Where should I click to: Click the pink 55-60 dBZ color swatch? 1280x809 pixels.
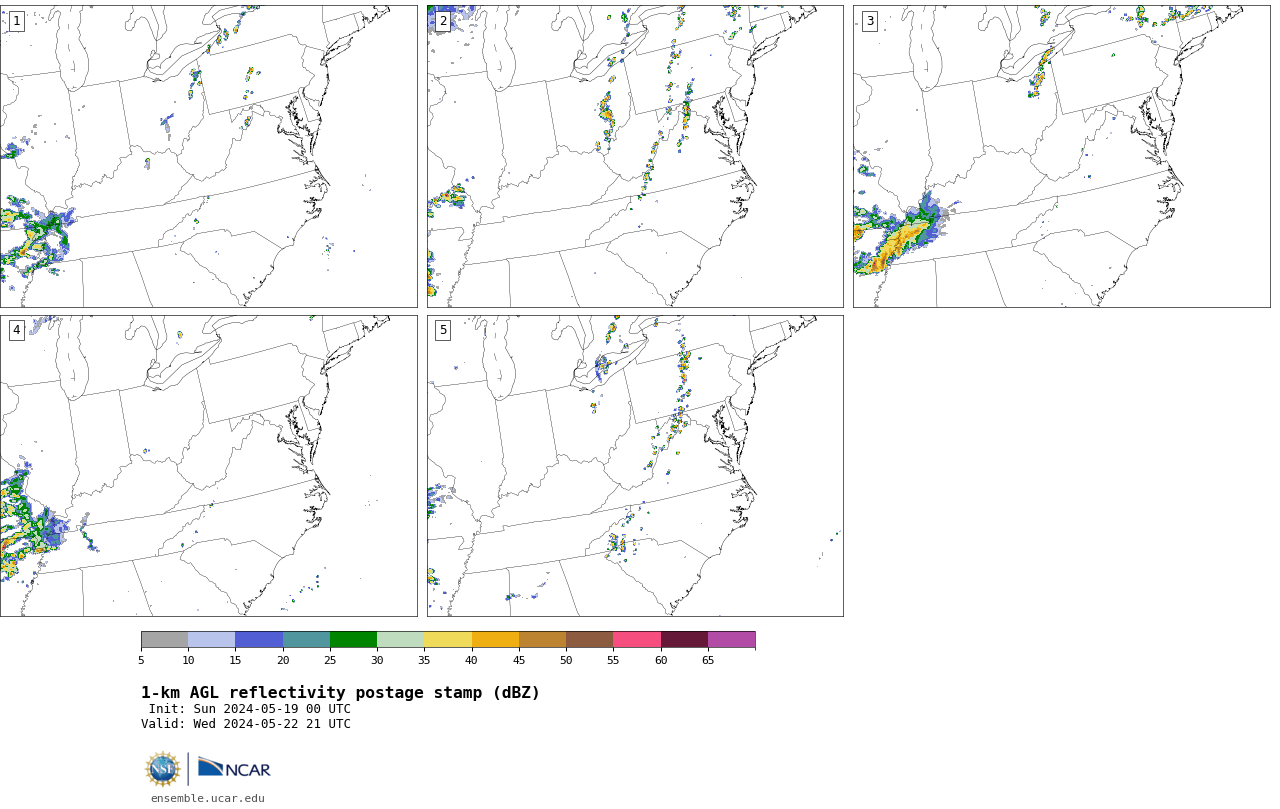pyautogui.click(x=637, y=640)
